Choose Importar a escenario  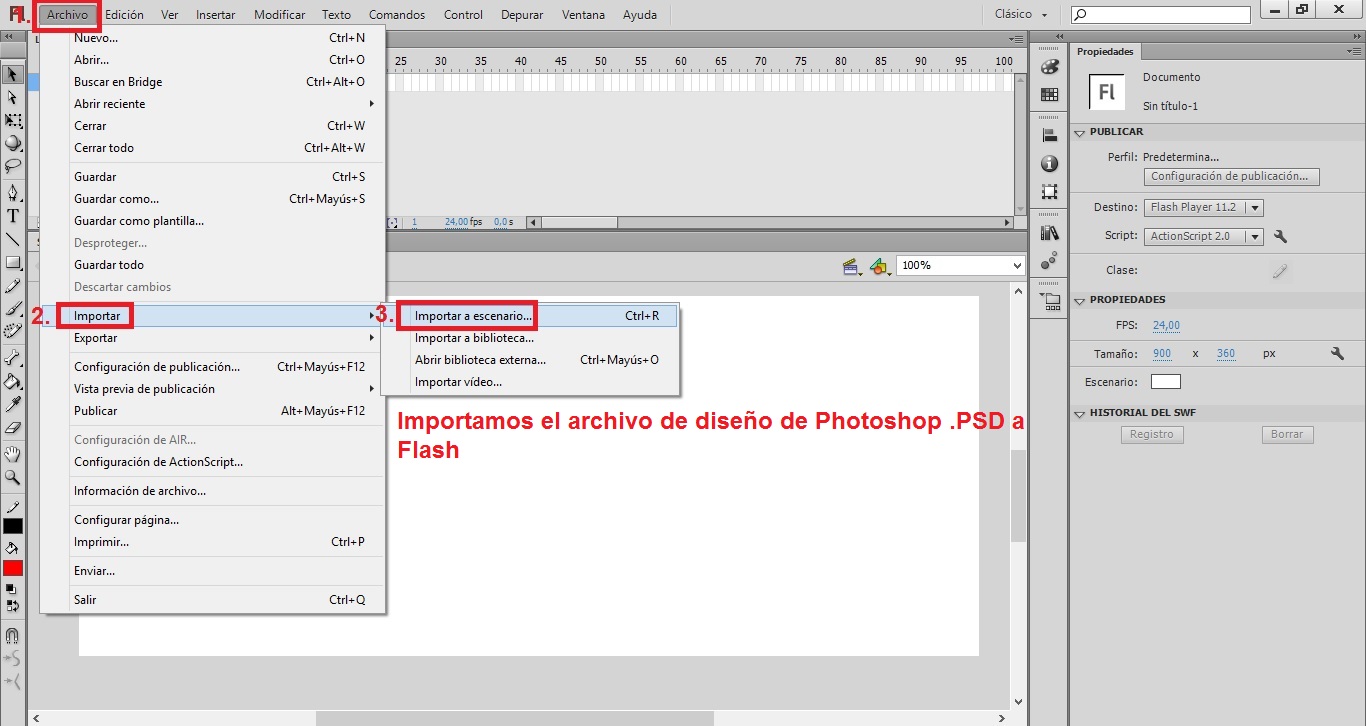tap(530, 316)
